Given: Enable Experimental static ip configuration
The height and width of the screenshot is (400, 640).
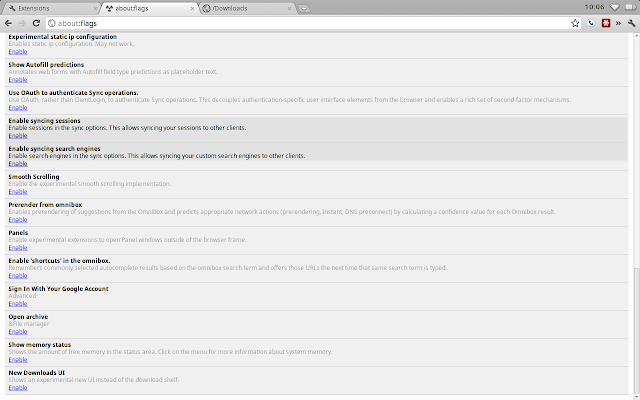Looking at the screenshot, I should point(18,52).
